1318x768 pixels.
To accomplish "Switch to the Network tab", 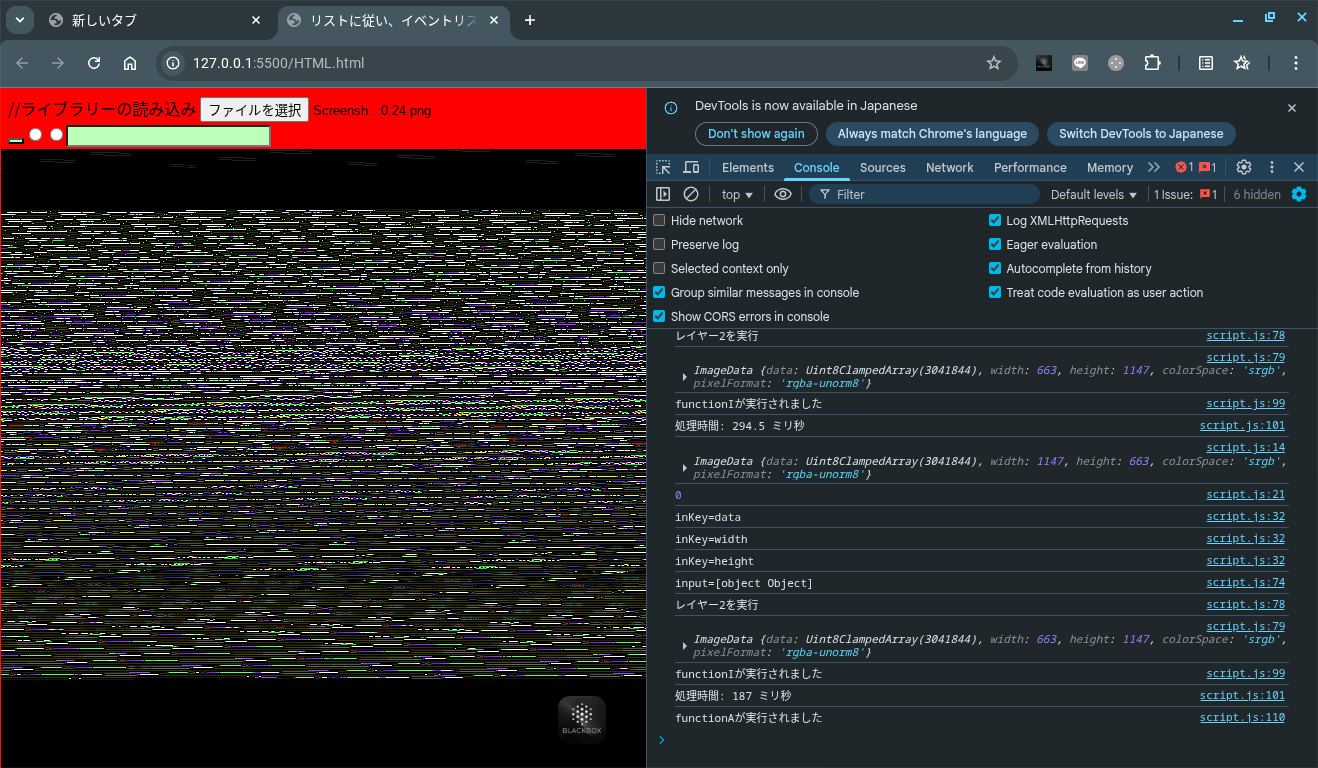I will 948,167.
